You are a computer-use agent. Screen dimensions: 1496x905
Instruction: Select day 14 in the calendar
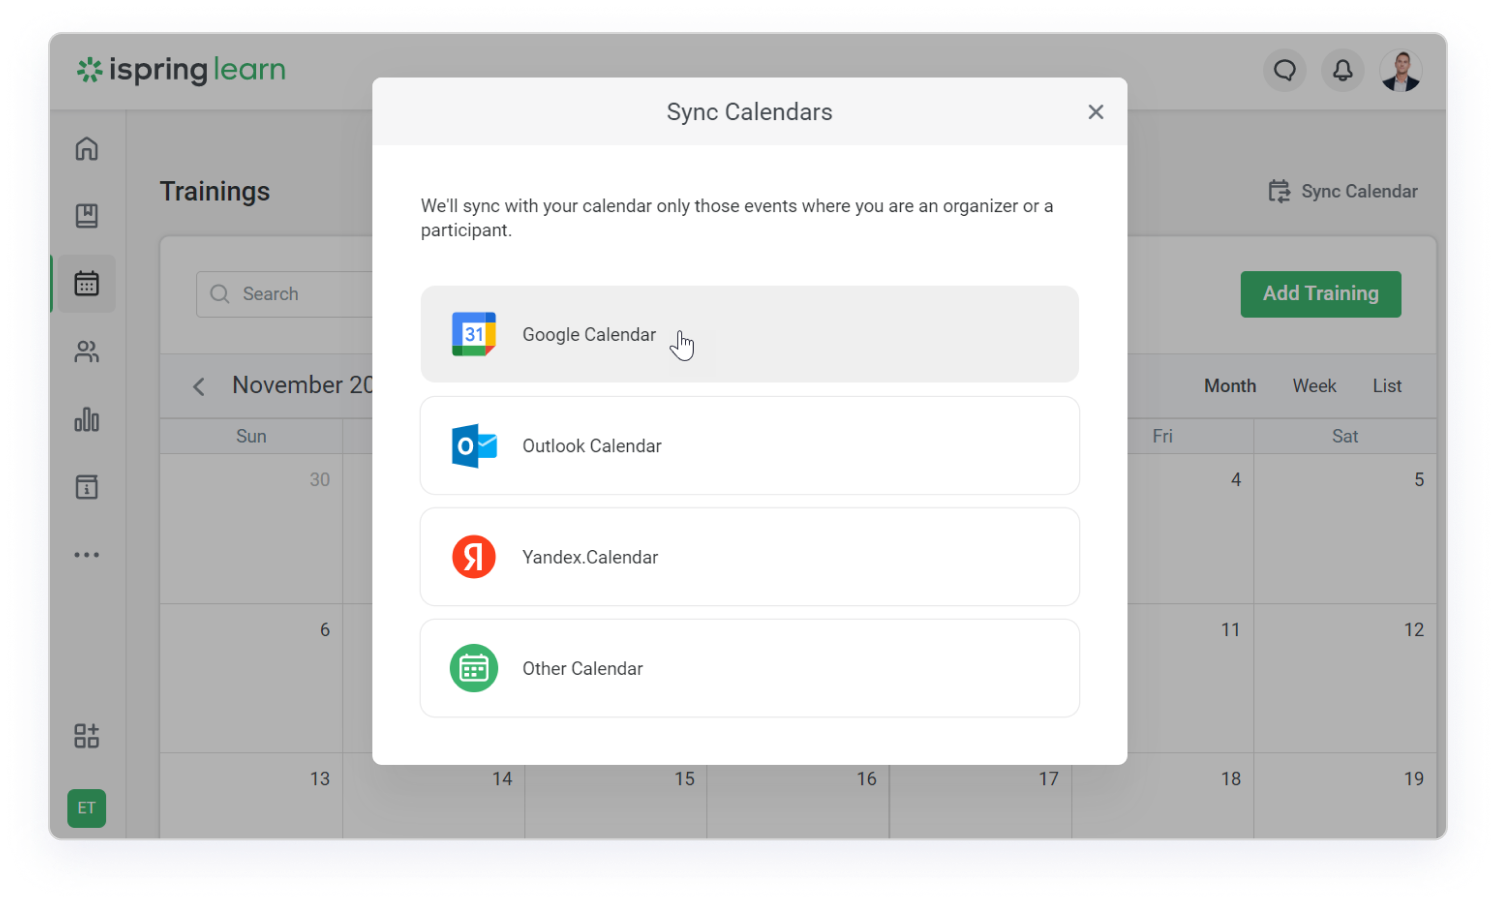click(x=502, y=779)
